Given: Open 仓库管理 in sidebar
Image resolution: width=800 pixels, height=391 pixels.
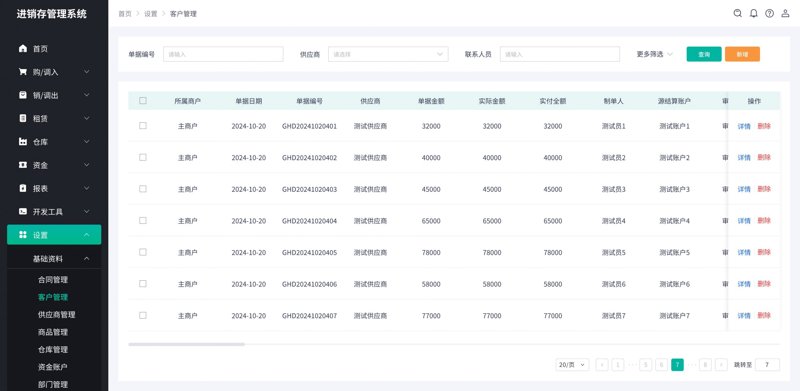Looking at the screenshot, I should tap(53, 350).
